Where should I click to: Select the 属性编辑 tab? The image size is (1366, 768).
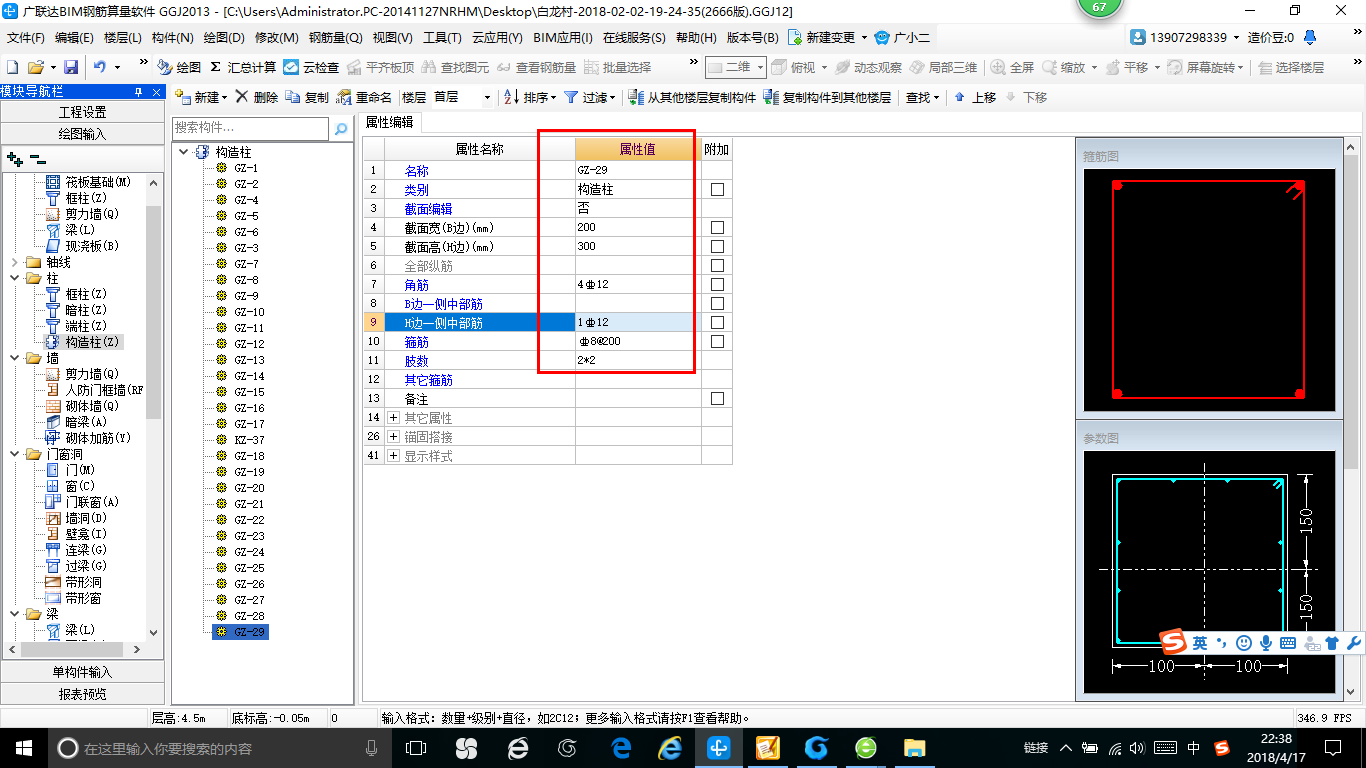point(391,122)
